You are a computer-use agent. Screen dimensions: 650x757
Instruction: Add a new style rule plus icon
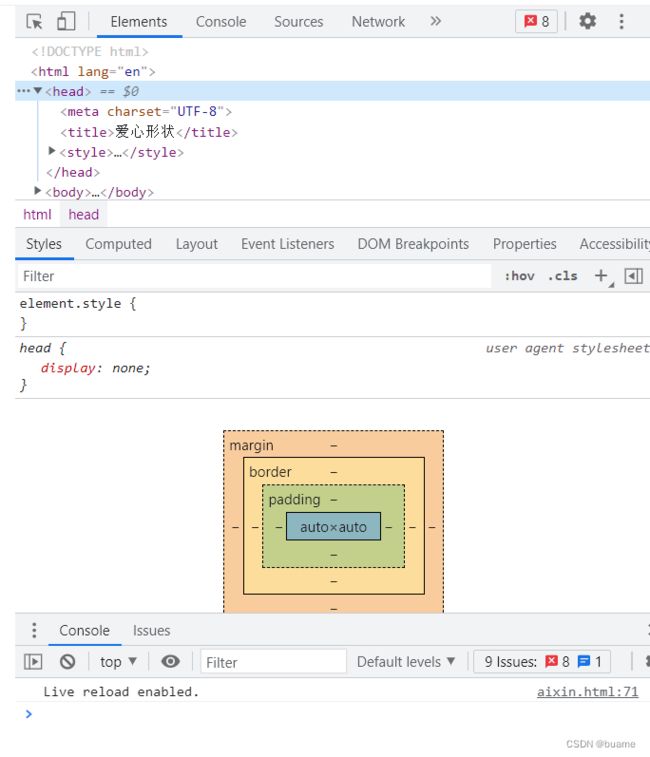tap(601, 276)
